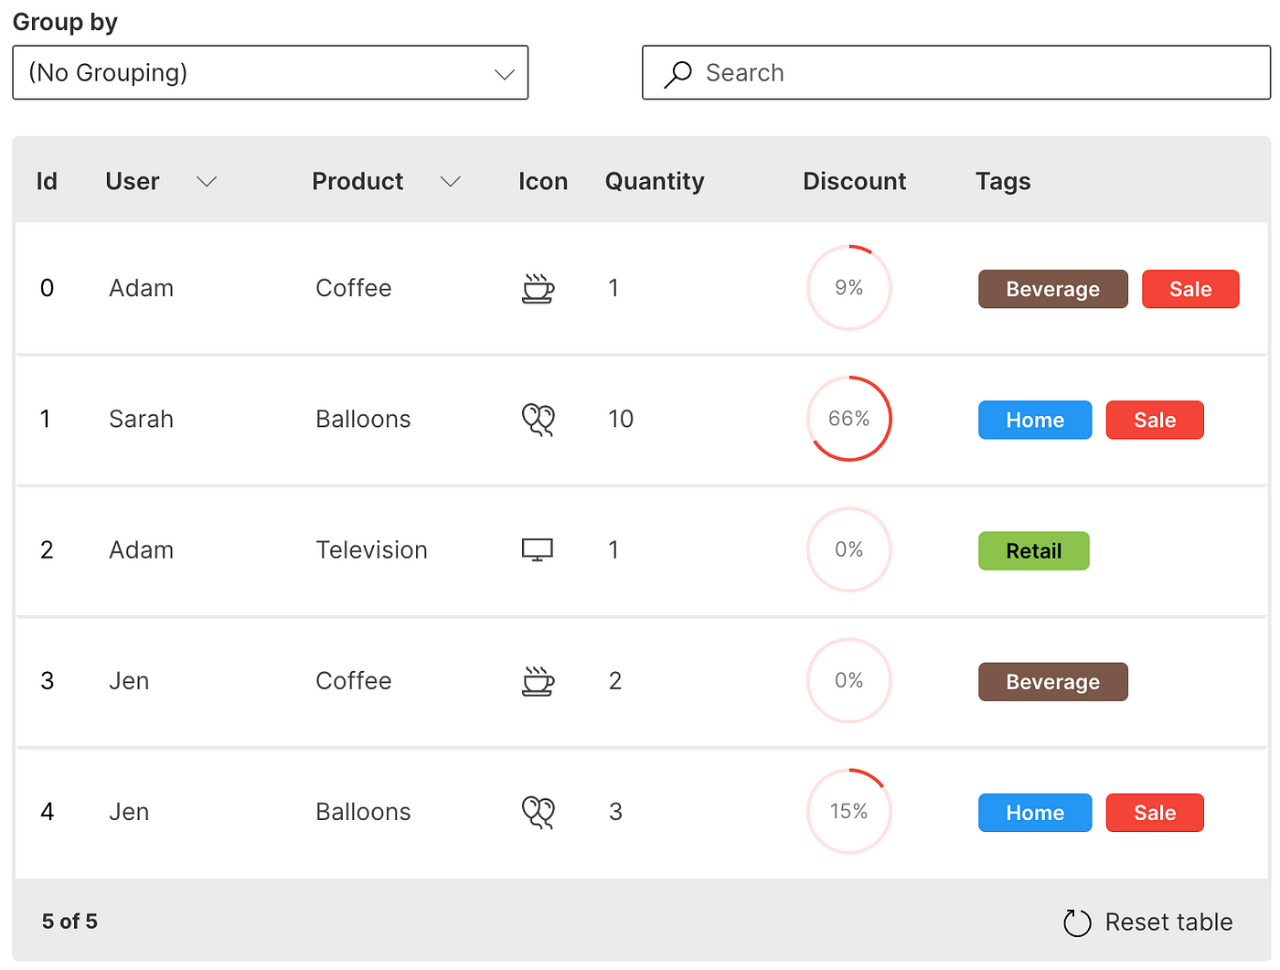Screen dimensions: 1280x970
Task: Click the 9% discount progress ring
Action: pos(849,288)
